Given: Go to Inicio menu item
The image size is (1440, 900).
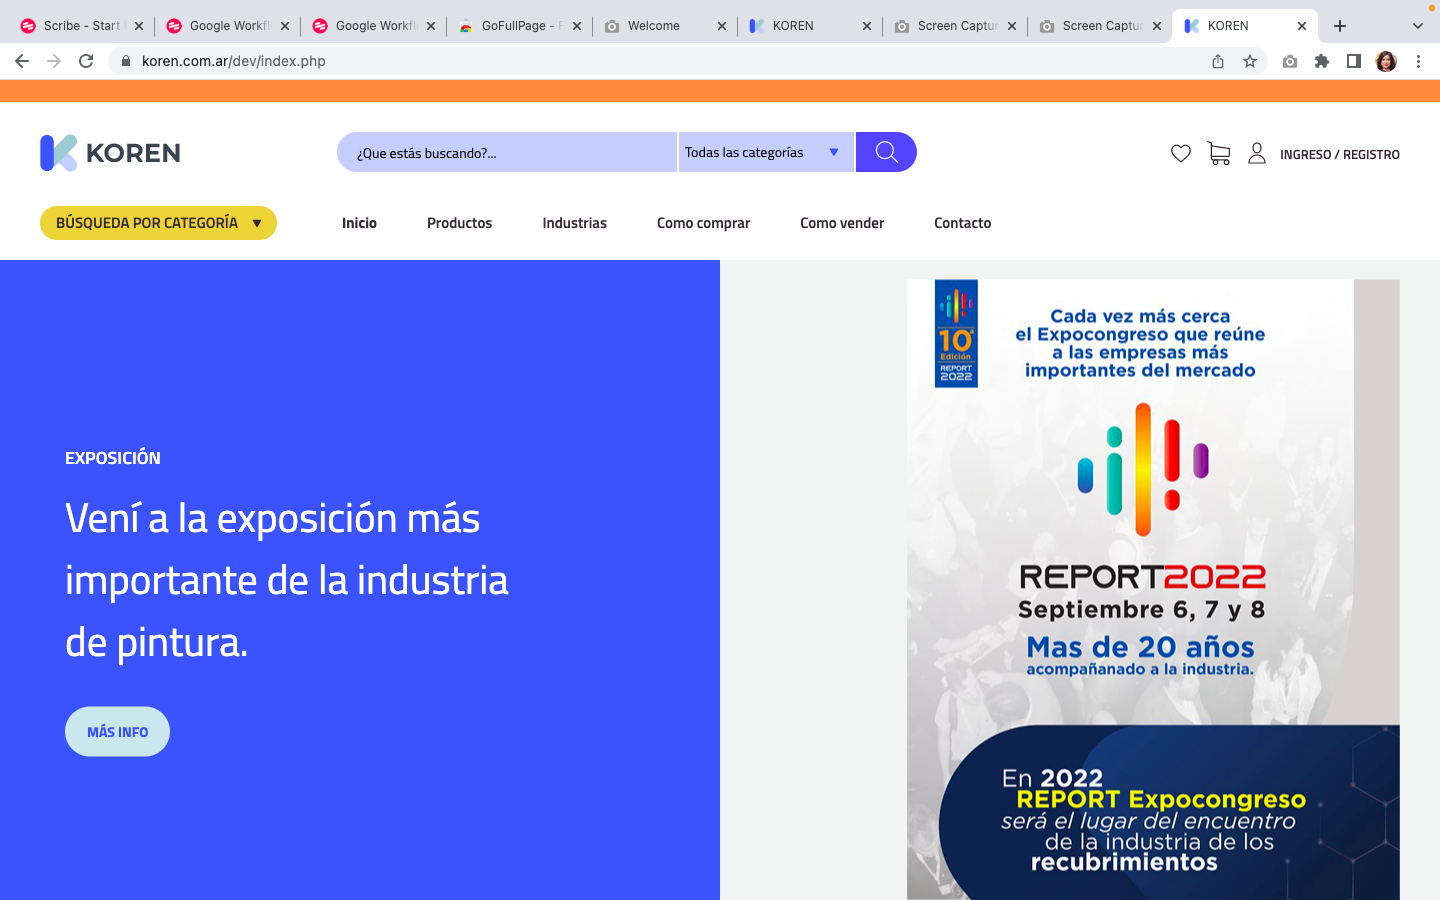Looking at the screenshot, I should click(x=359, y=223).
